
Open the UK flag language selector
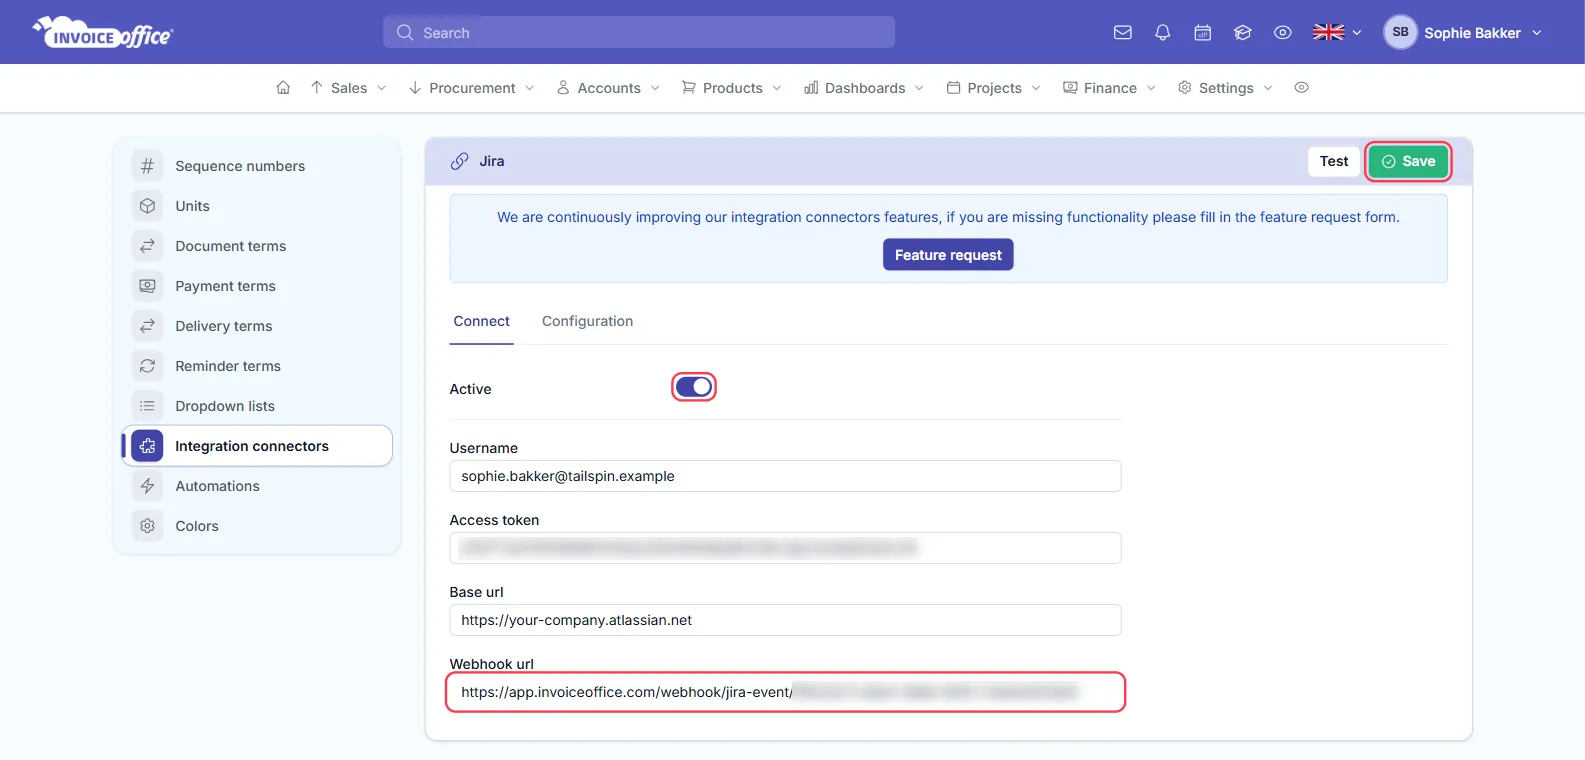coord(1337,33)
